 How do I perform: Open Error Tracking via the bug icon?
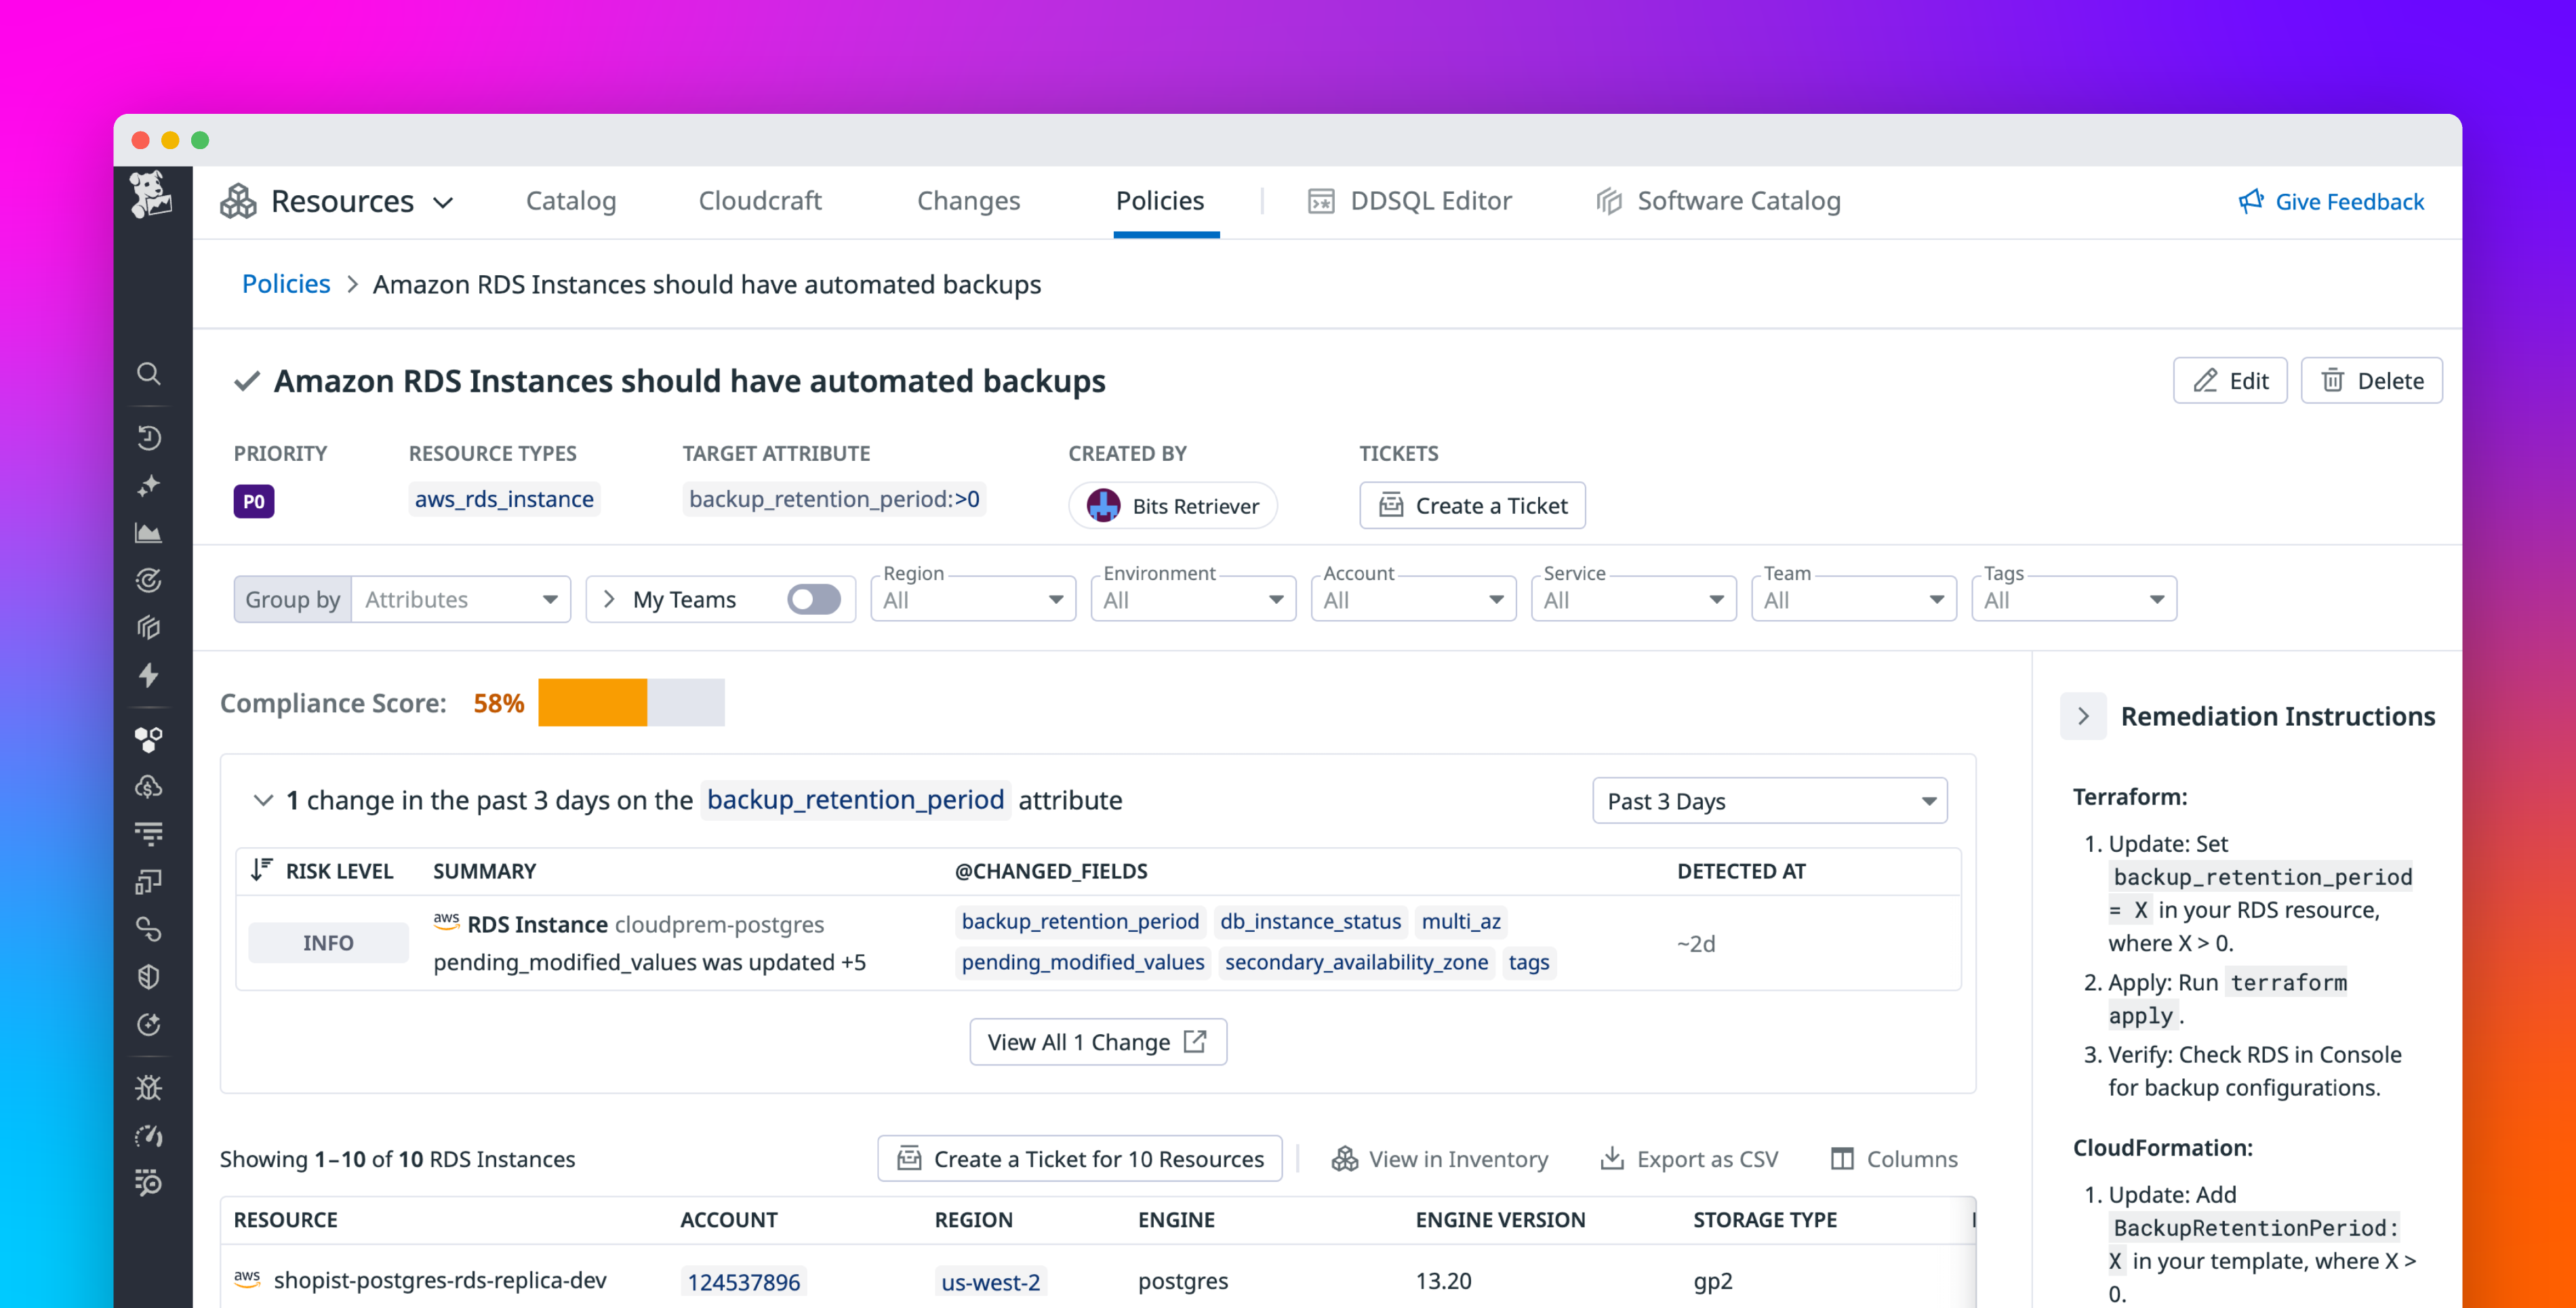point(150,1088)
